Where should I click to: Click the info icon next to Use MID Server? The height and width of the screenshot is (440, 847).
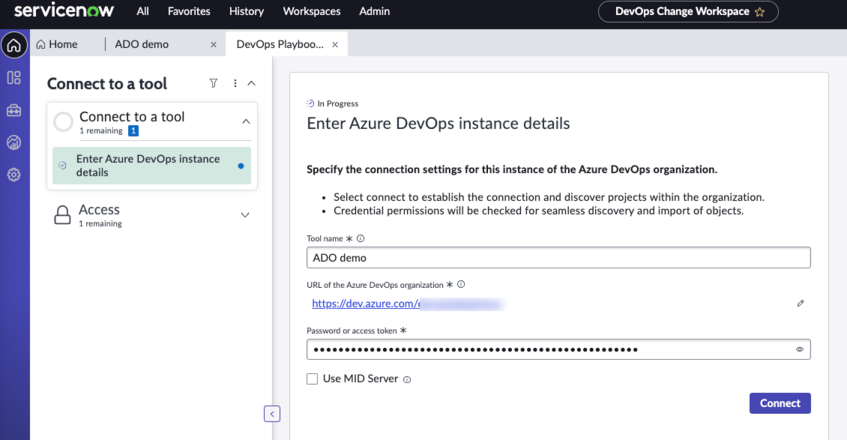[x=407, y=380]
